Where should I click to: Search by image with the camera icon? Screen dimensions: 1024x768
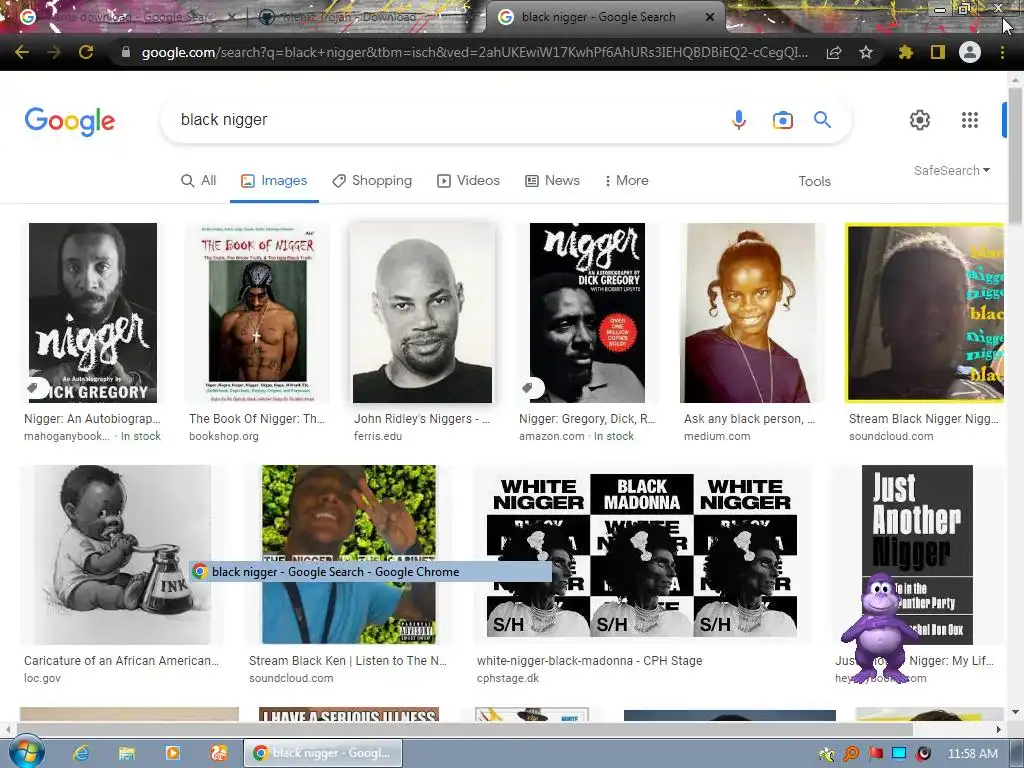click(782, 120)
